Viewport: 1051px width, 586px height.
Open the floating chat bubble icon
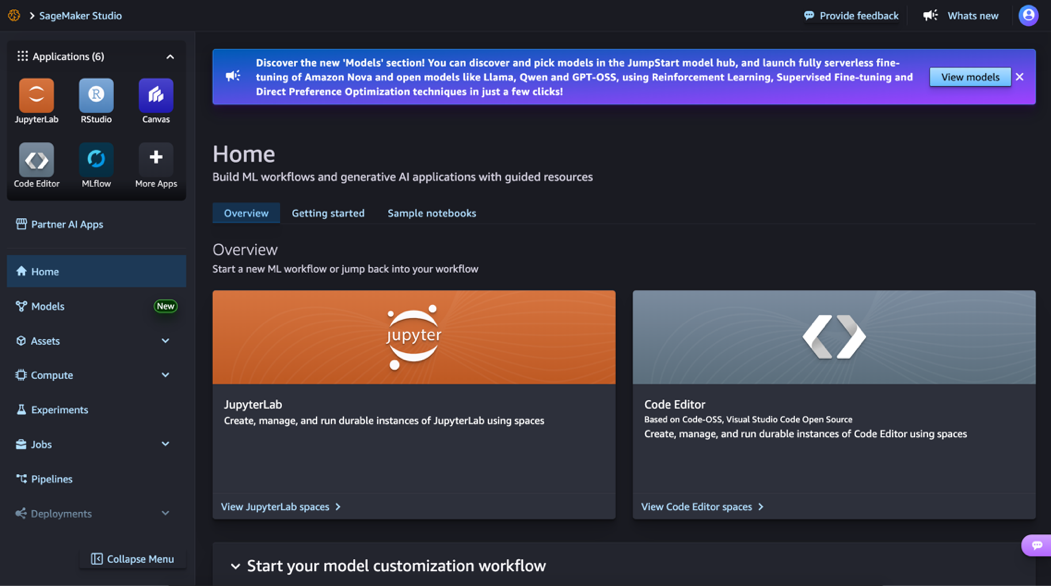click(x=1037, y=545)
